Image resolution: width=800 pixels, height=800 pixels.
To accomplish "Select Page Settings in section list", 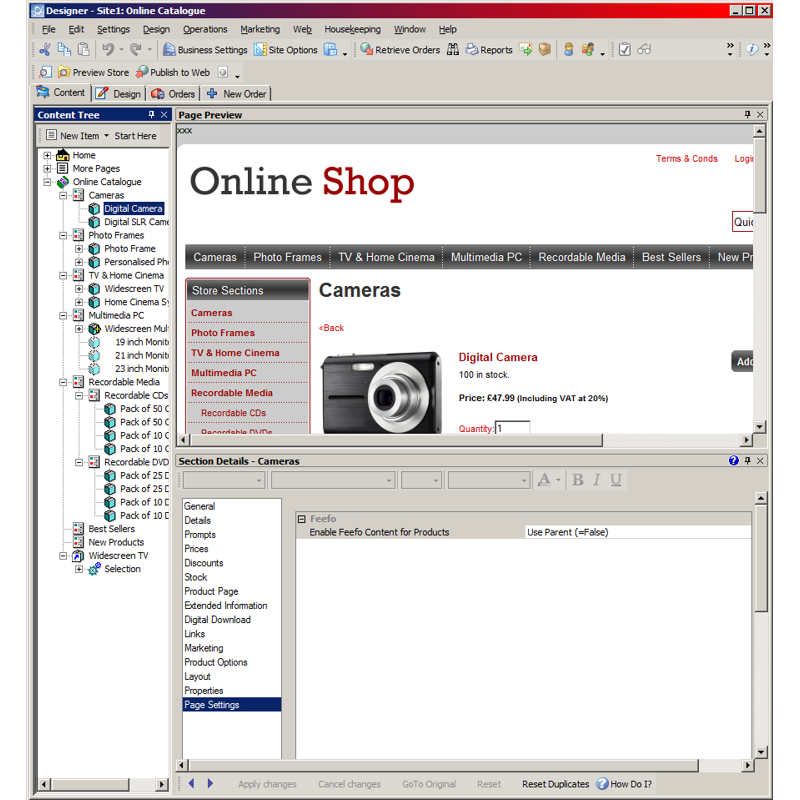I will tap(232, 705).
